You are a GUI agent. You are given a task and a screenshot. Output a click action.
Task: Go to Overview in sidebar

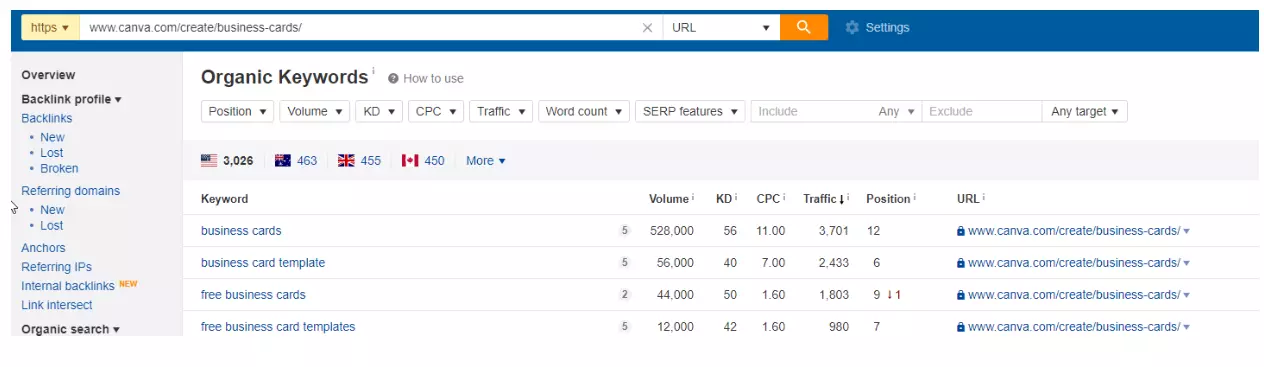(x=48, y=75)
